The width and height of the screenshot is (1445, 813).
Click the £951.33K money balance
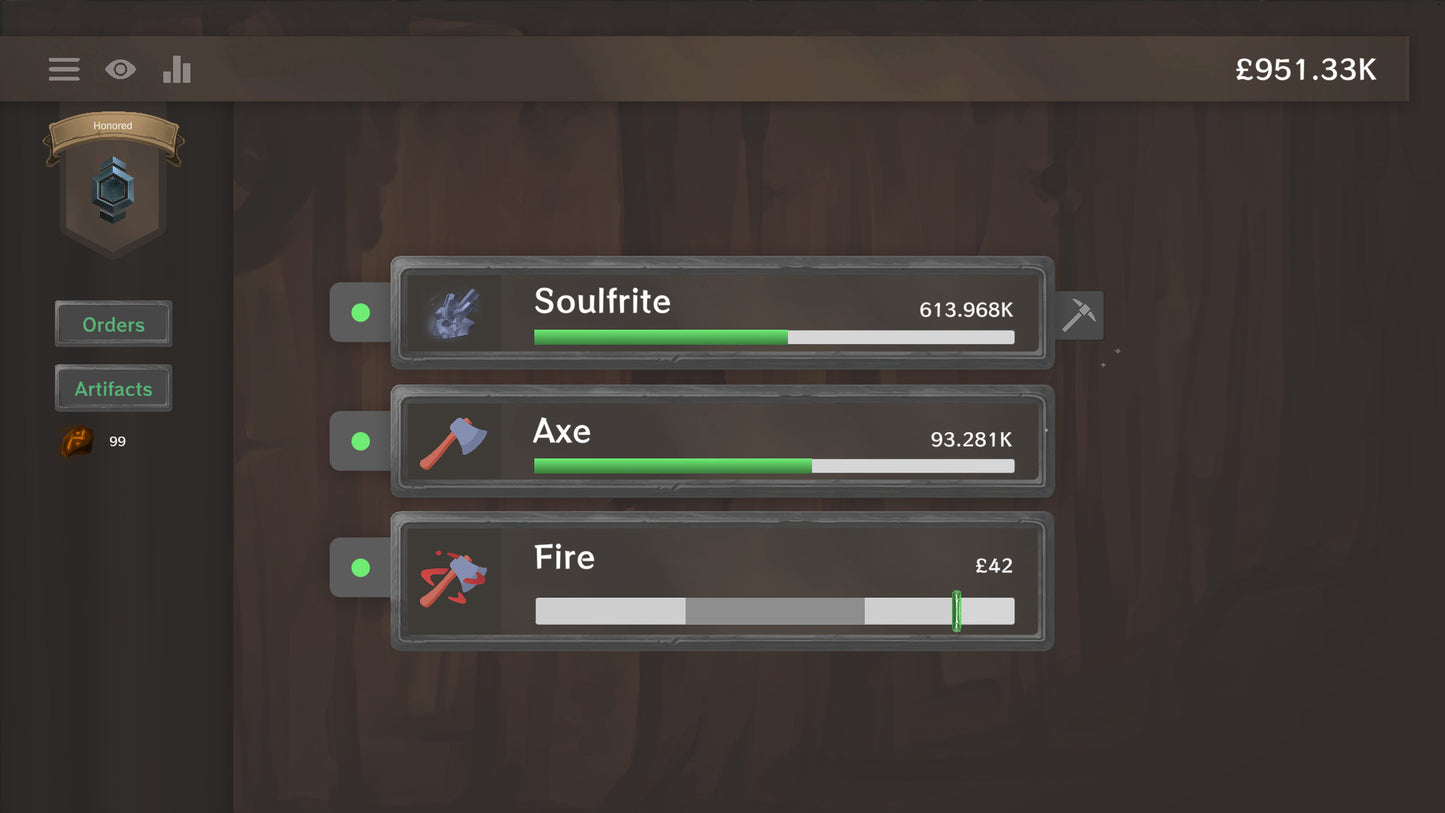[1306, 69]
